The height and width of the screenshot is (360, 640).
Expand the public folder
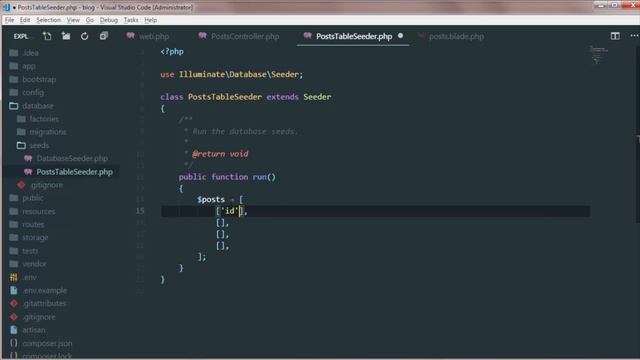[x=33, y=198]
